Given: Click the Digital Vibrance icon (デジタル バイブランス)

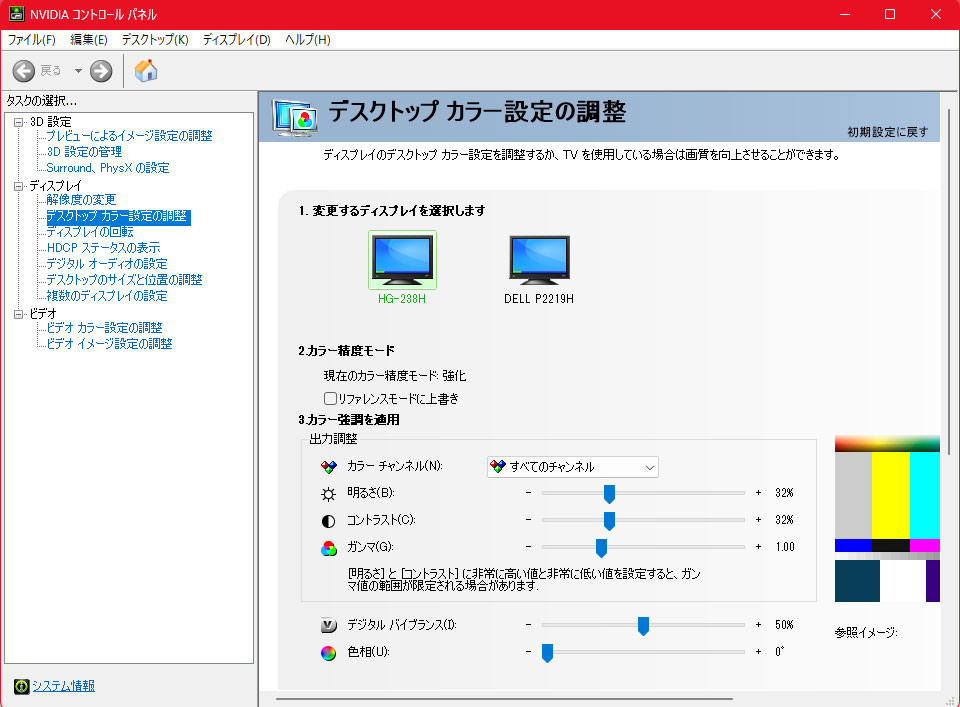Looking at the screenshot, I should (329, 626).
